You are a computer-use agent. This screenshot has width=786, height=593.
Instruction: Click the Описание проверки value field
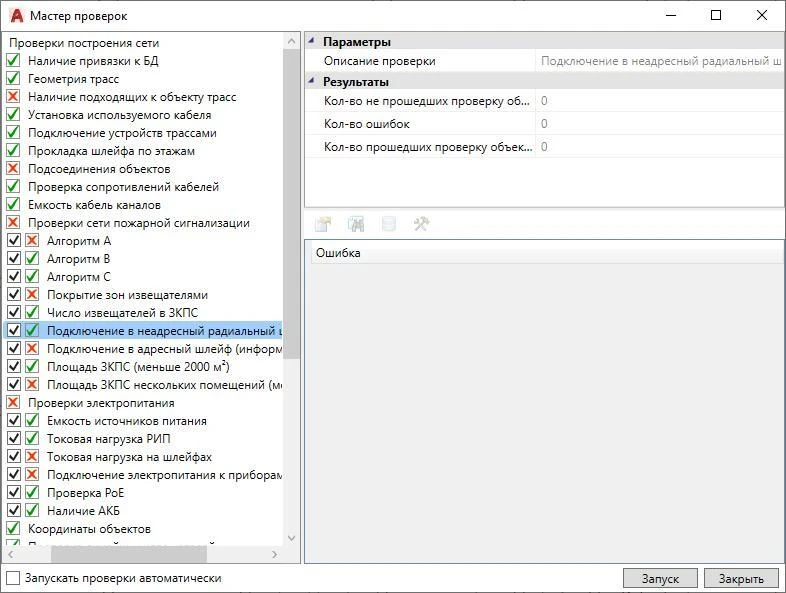point(659,61)
